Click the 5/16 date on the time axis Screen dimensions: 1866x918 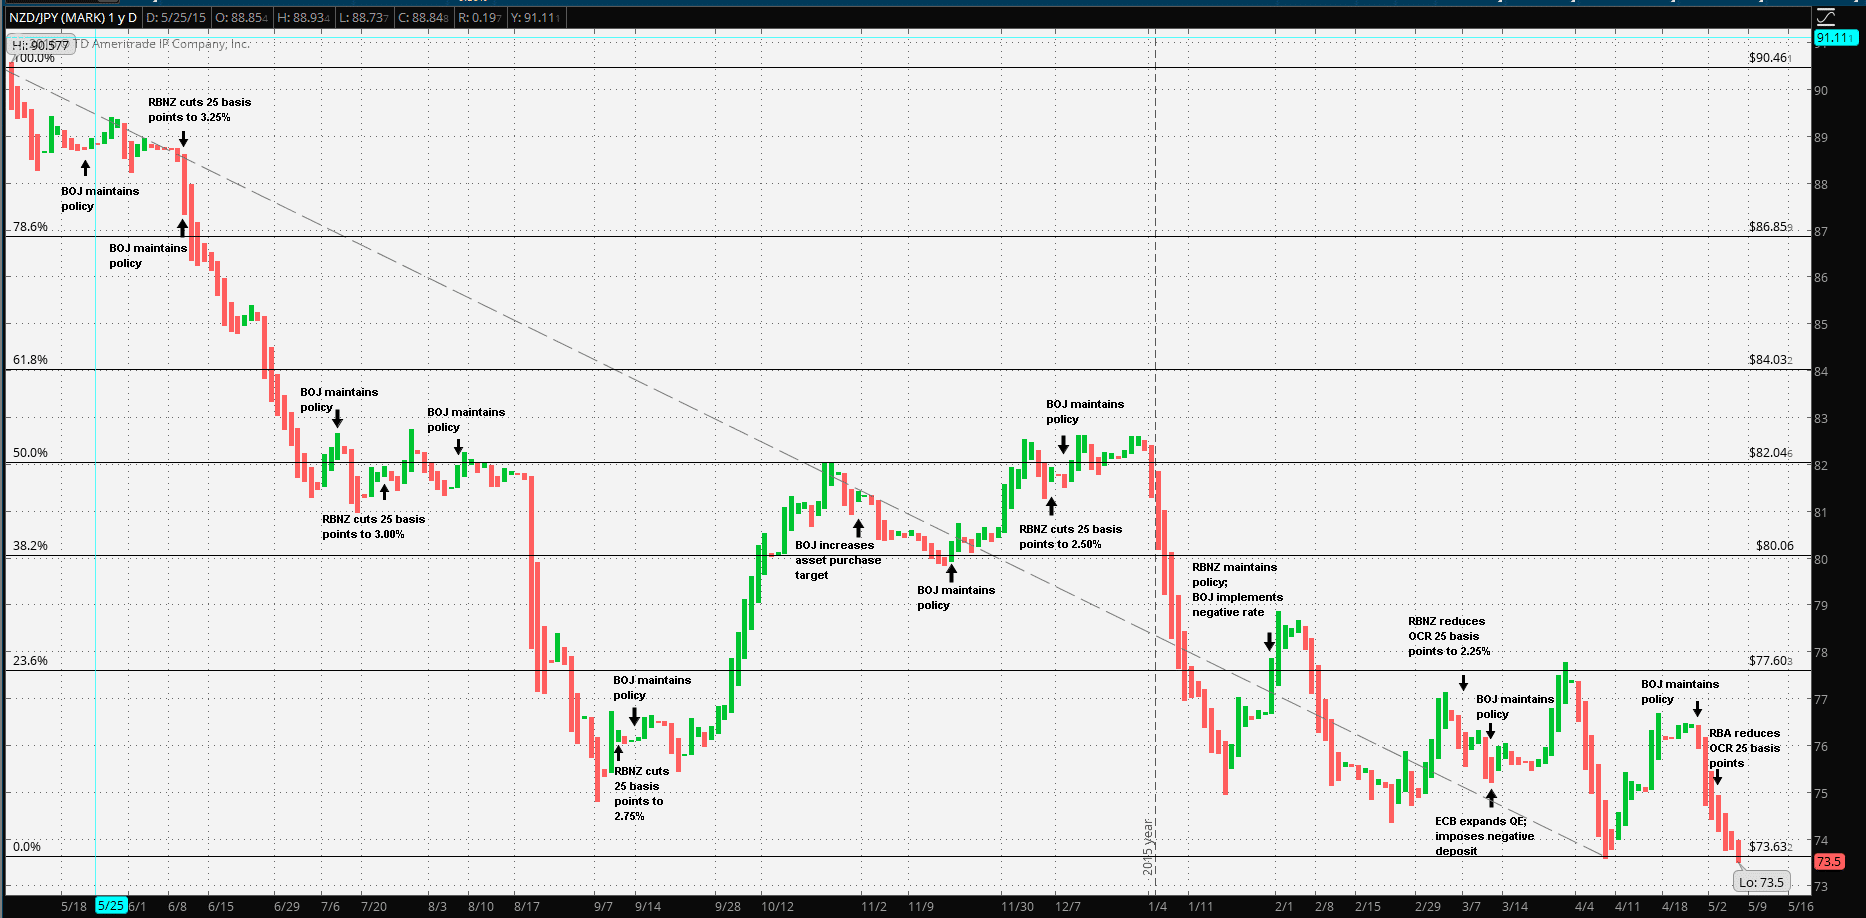pyautogui.click(x=1801, y=906)
